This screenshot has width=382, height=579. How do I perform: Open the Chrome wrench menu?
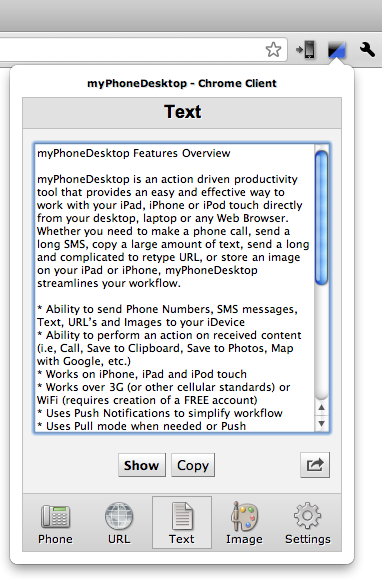click(367, 49)
